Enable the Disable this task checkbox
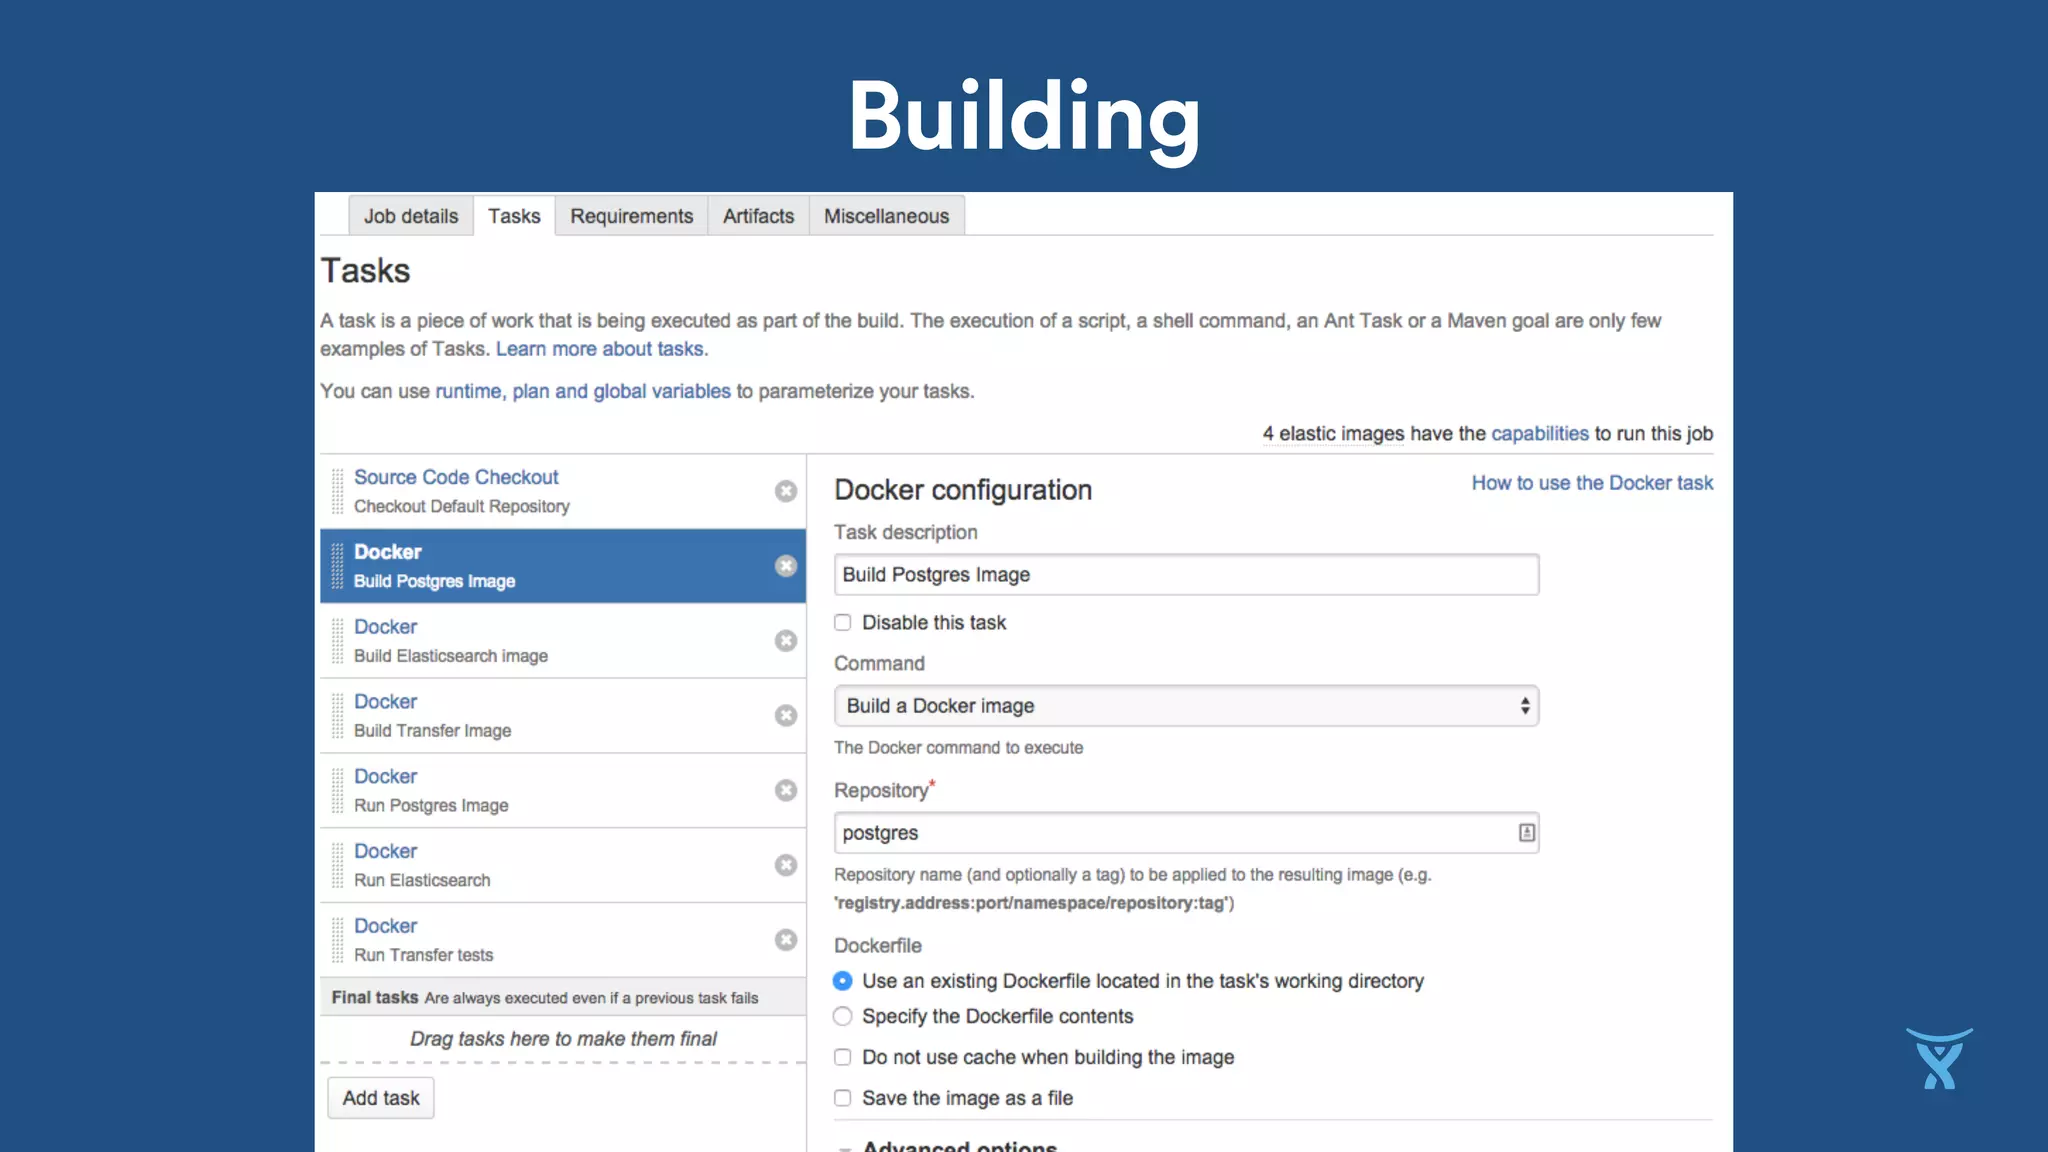 point(843,623)
